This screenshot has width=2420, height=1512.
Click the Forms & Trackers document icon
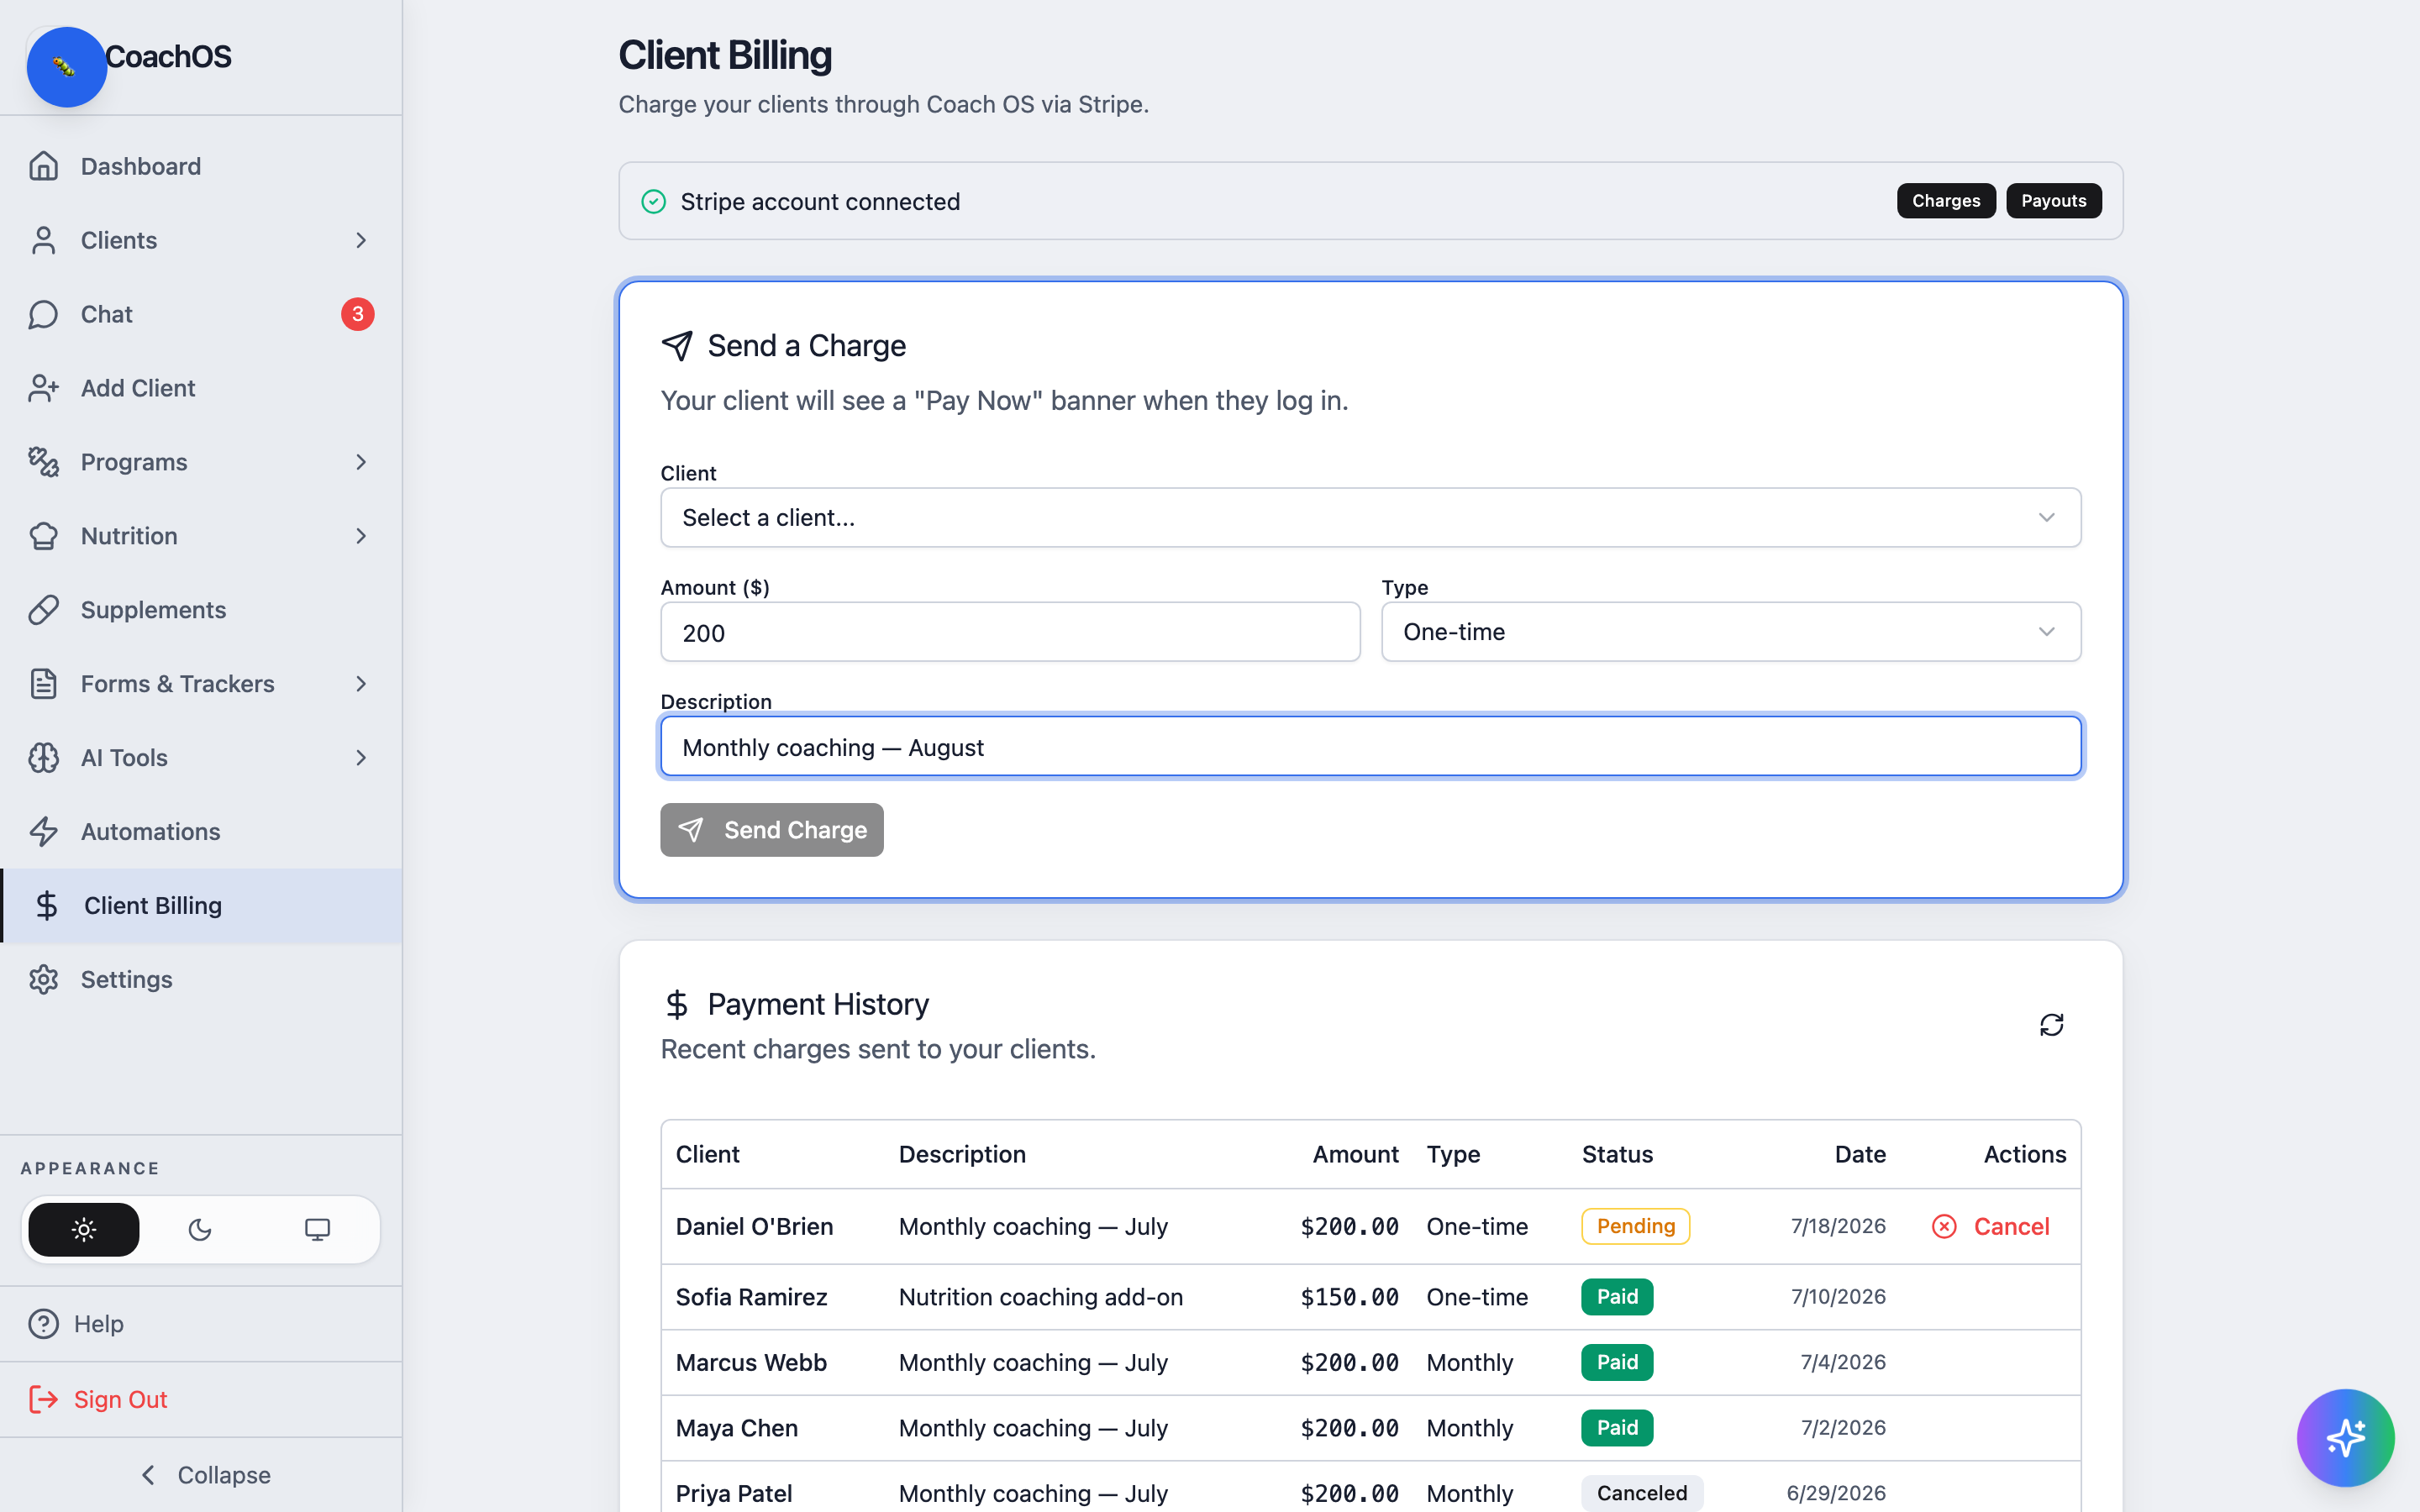click(x=43, y=684)
